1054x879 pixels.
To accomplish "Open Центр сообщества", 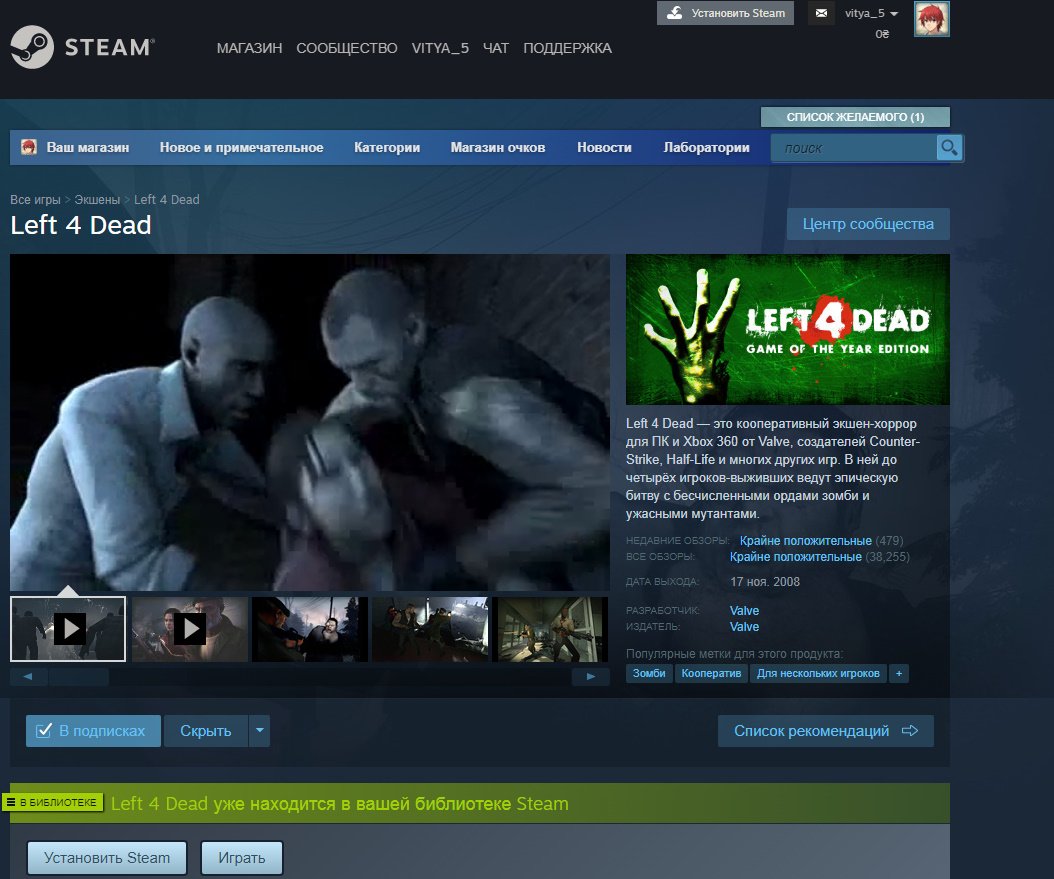I will coord(868,224).
